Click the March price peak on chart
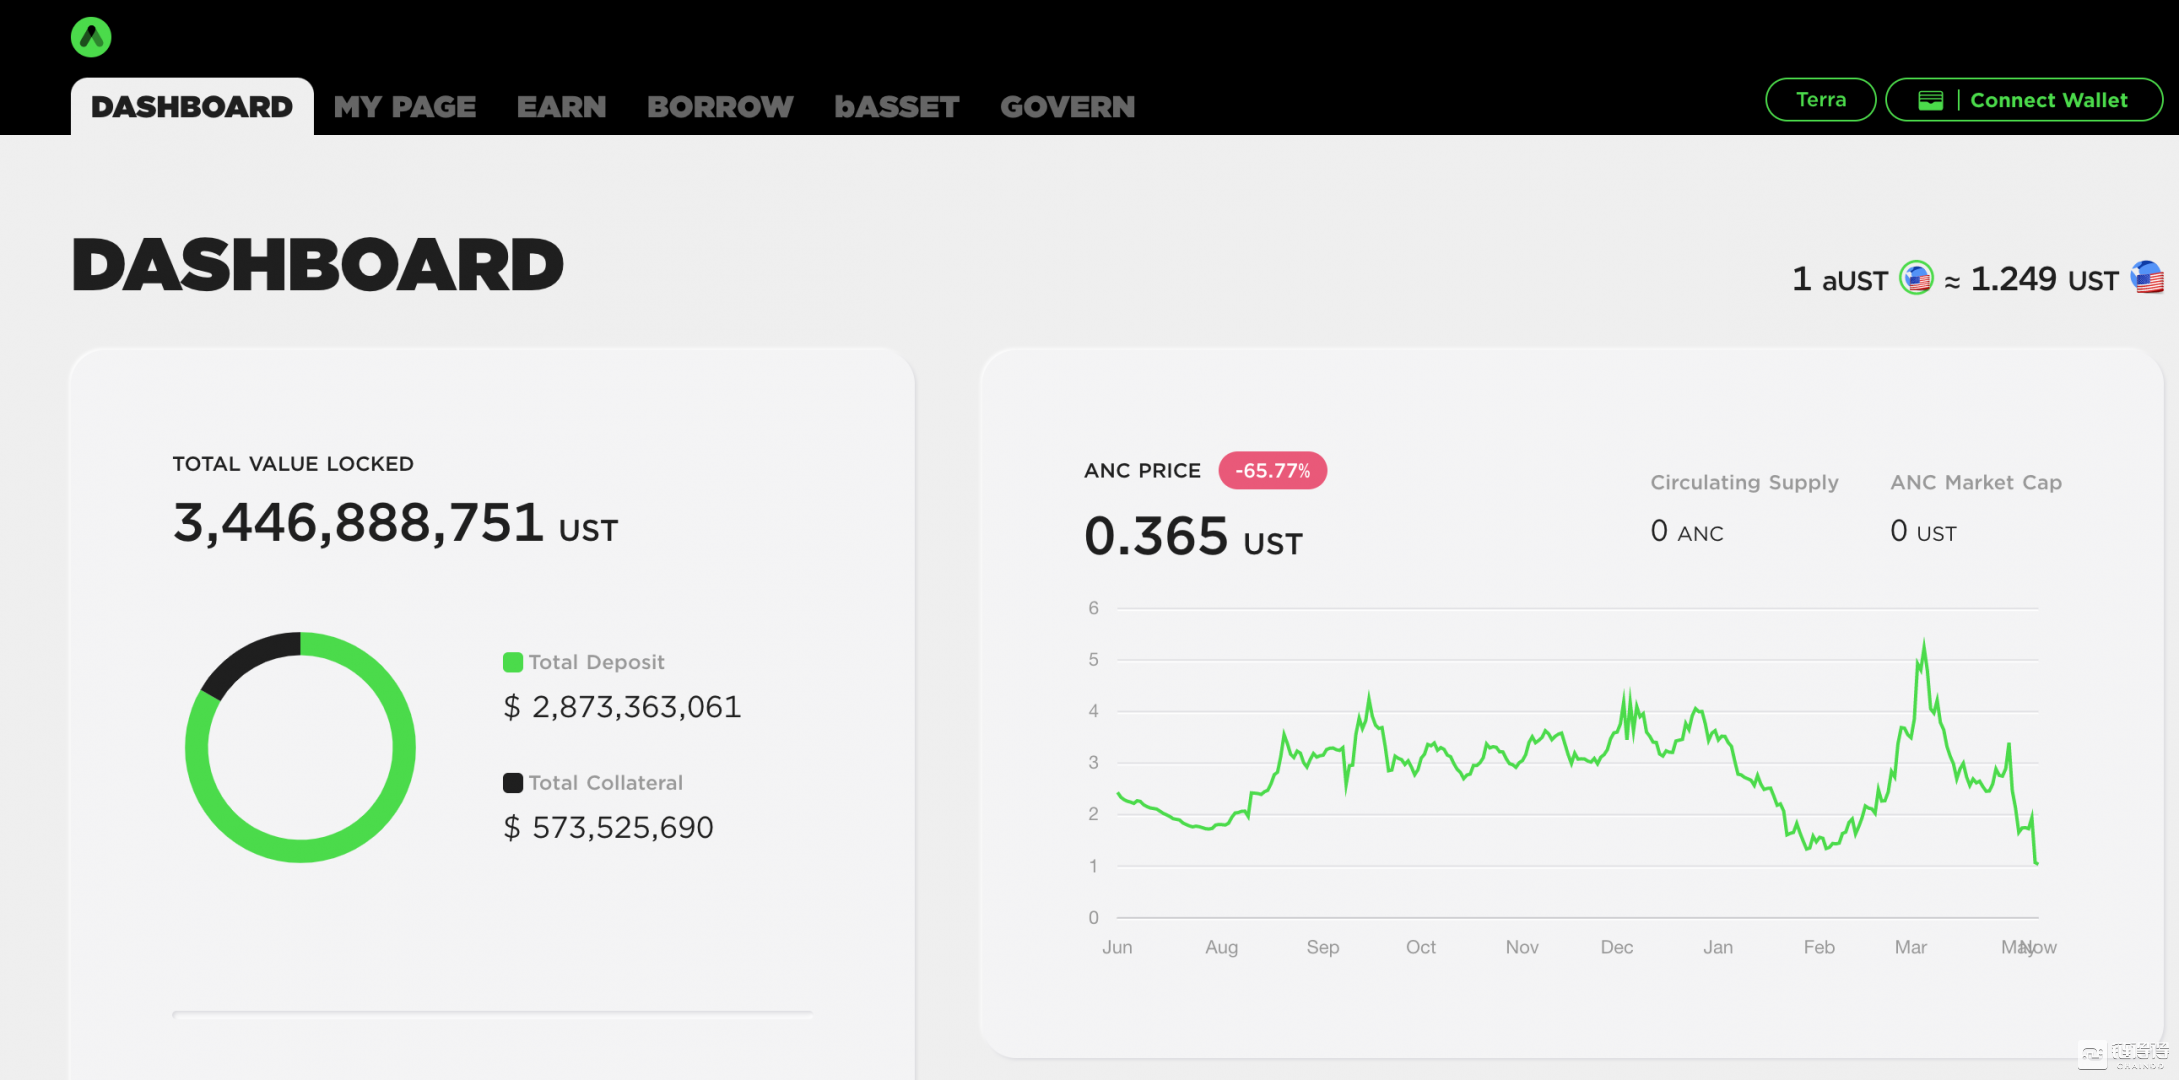 click(1923, 645)
